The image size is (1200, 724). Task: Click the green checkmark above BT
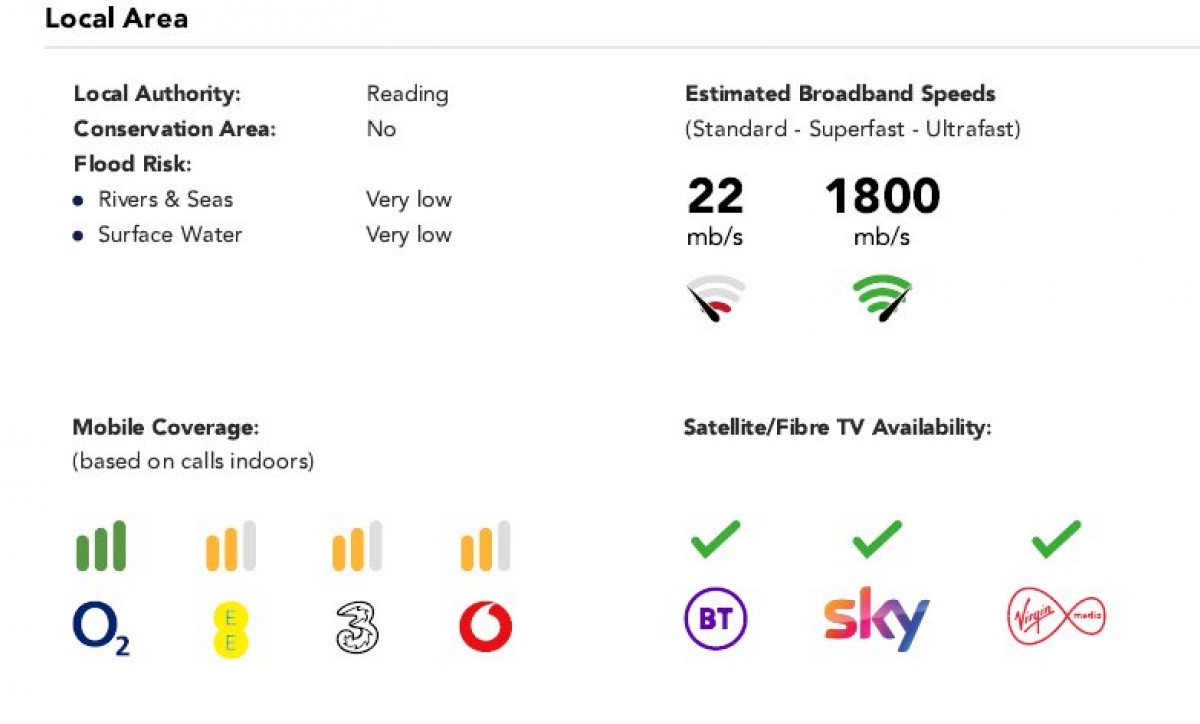click(x=715, y=539)
